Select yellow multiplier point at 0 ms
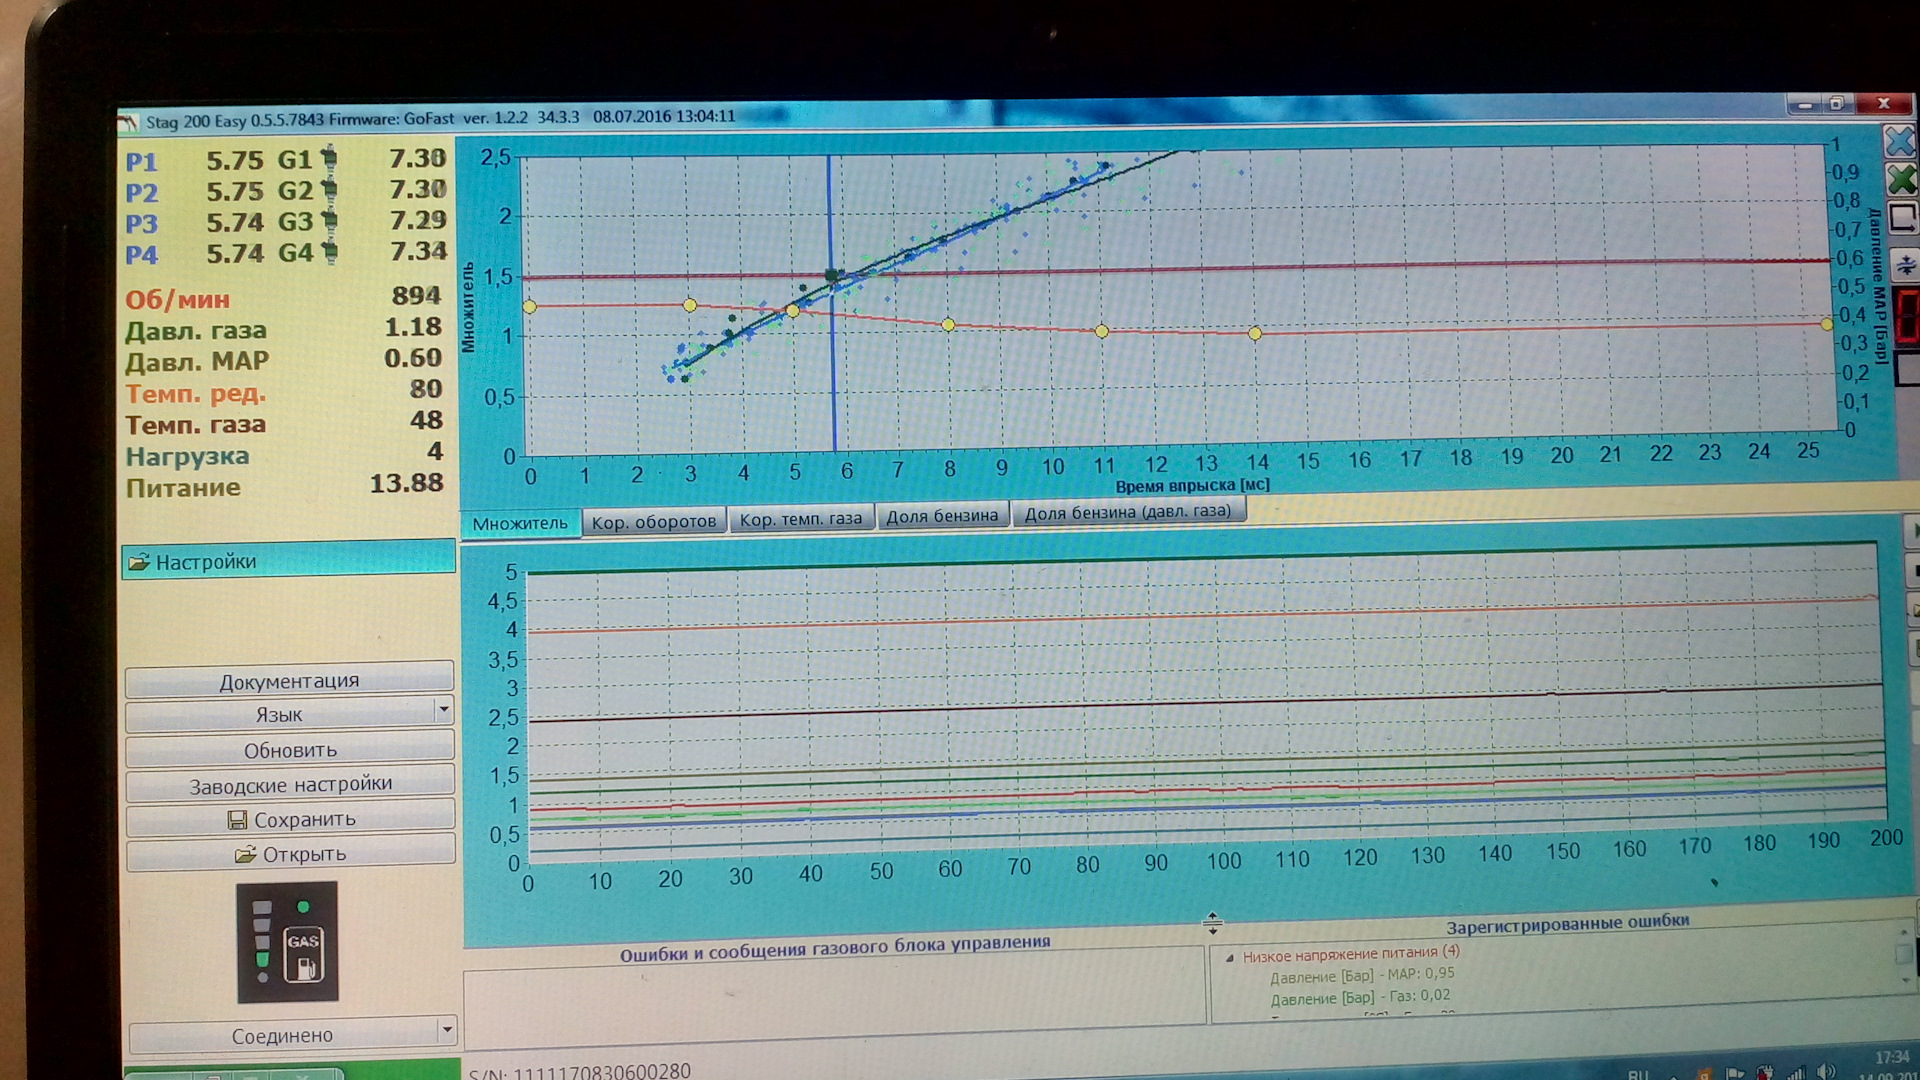This screenshot has height=1080, width=1920. [530, 306]
